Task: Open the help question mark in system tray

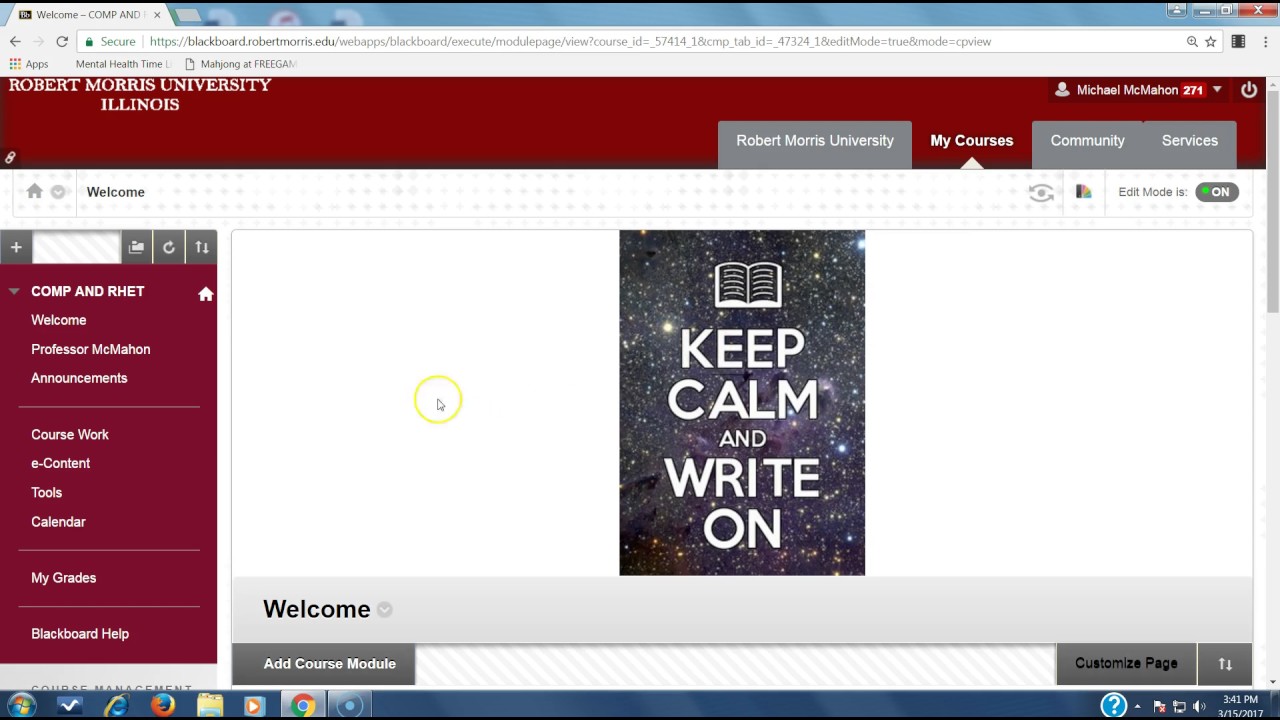Action: tap(1113, 706)
